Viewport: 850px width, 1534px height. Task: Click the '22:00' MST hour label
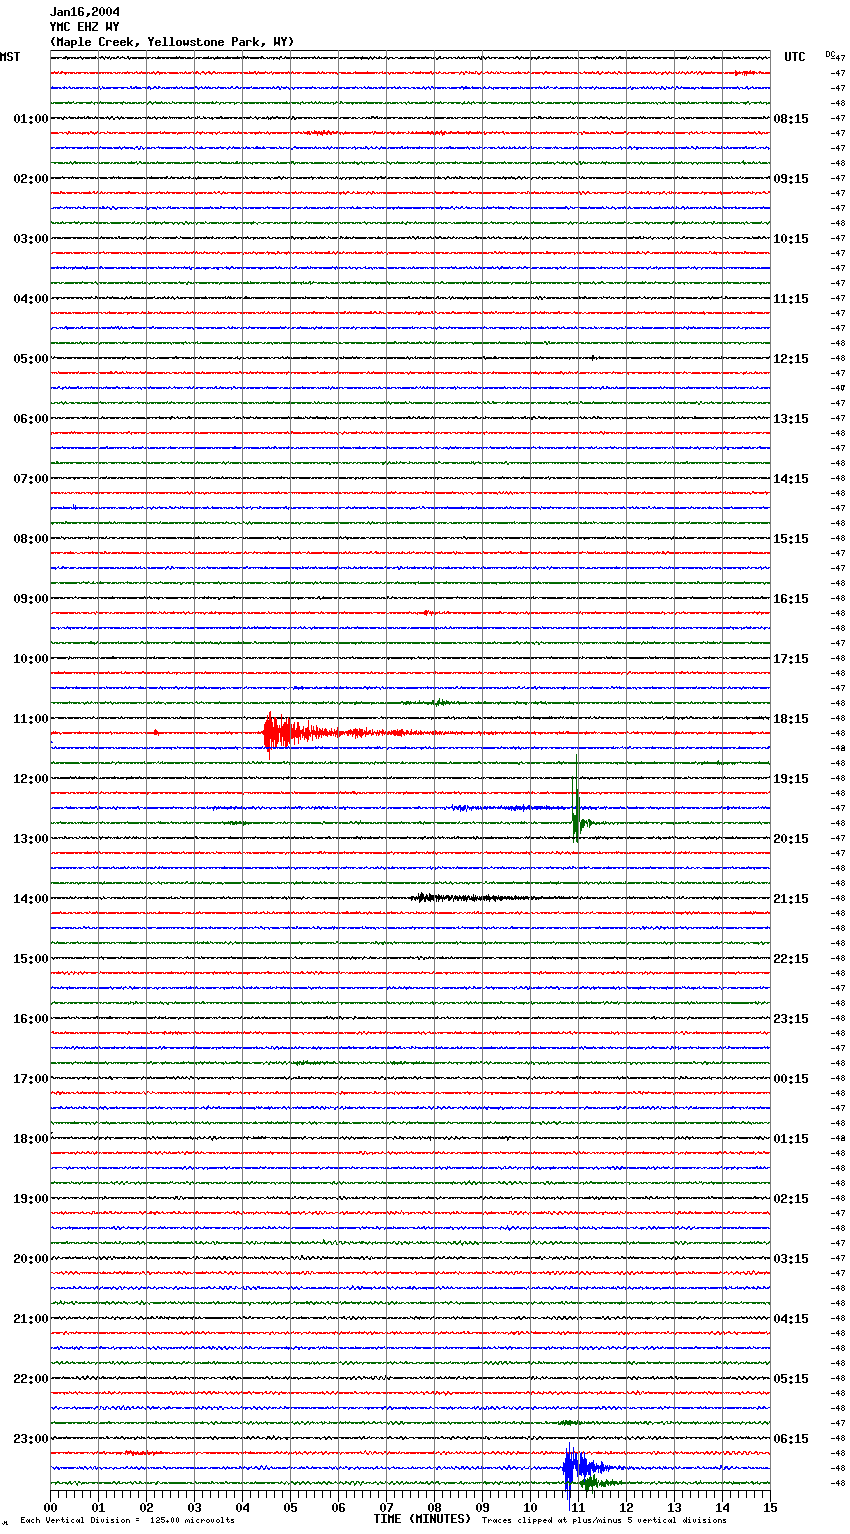(30, 1379)
